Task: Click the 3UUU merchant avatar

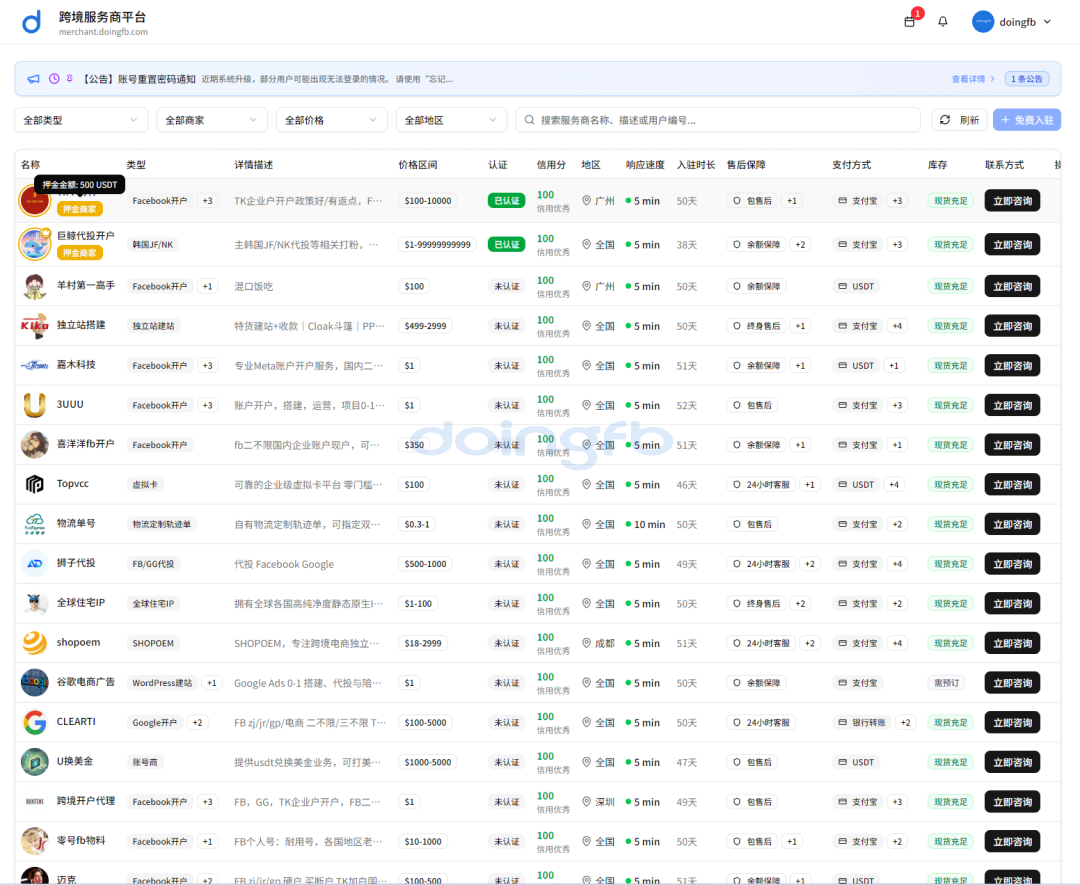Action: (x=35, y=405)
